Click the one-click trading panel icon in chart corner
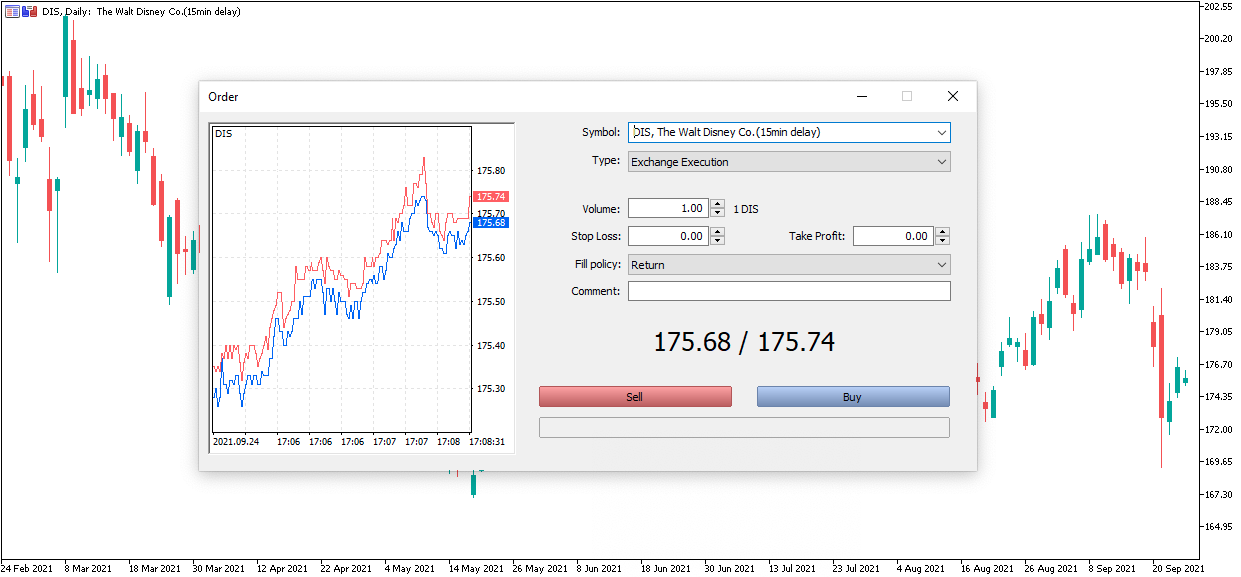The image size is (1241, 577). 28,11
